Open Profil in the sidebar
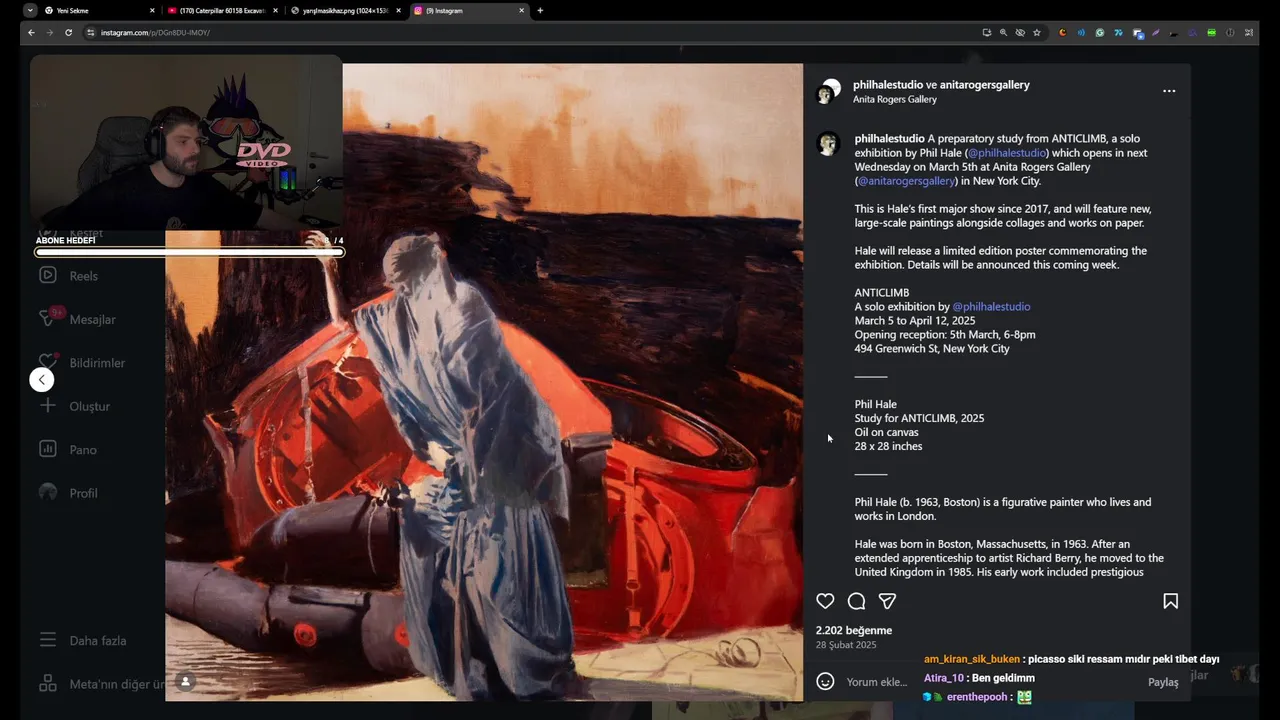The image size is (1280, 720). point(69,493)
